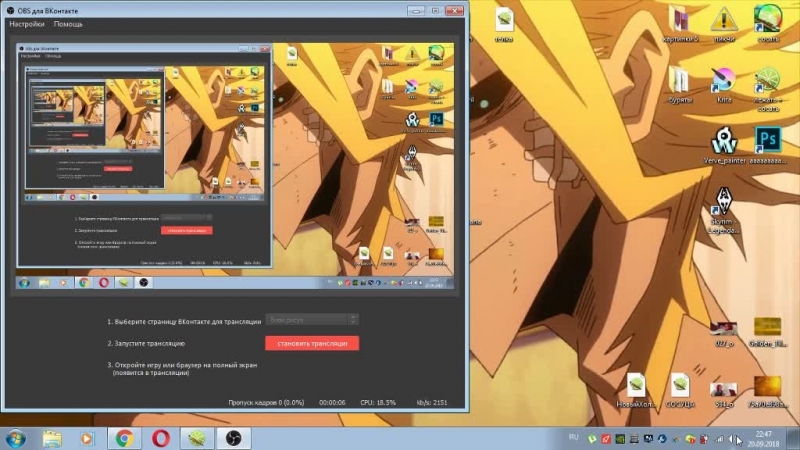Open the Krita desktop shortcut

click(724, 85)
